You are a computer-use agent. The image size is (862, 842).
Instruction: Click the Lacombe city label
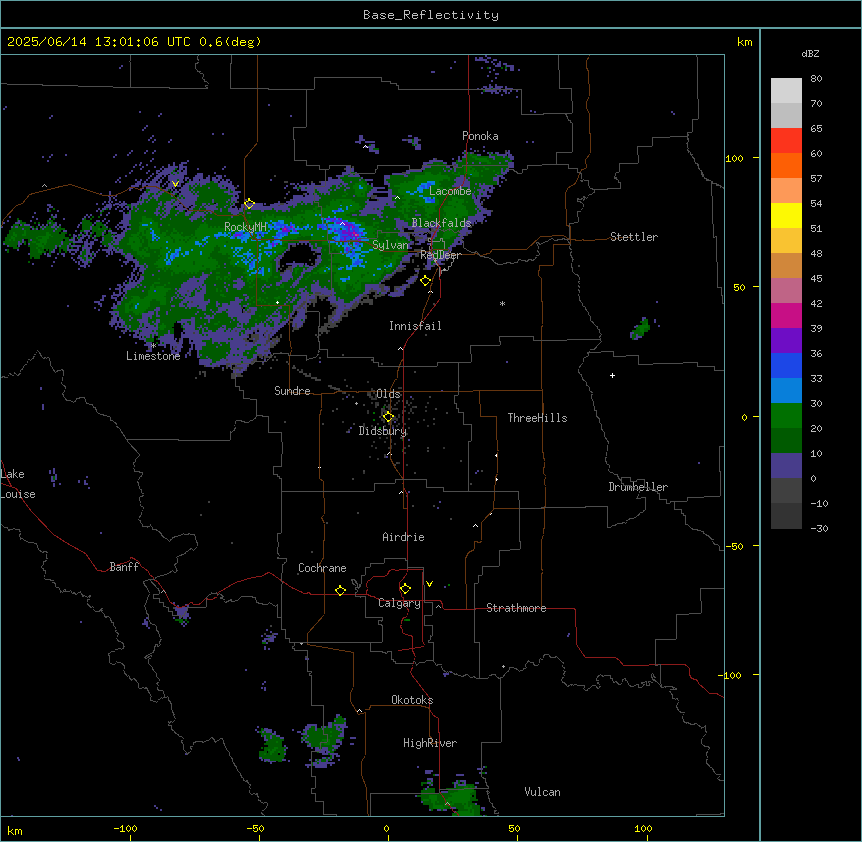point(450,191)
